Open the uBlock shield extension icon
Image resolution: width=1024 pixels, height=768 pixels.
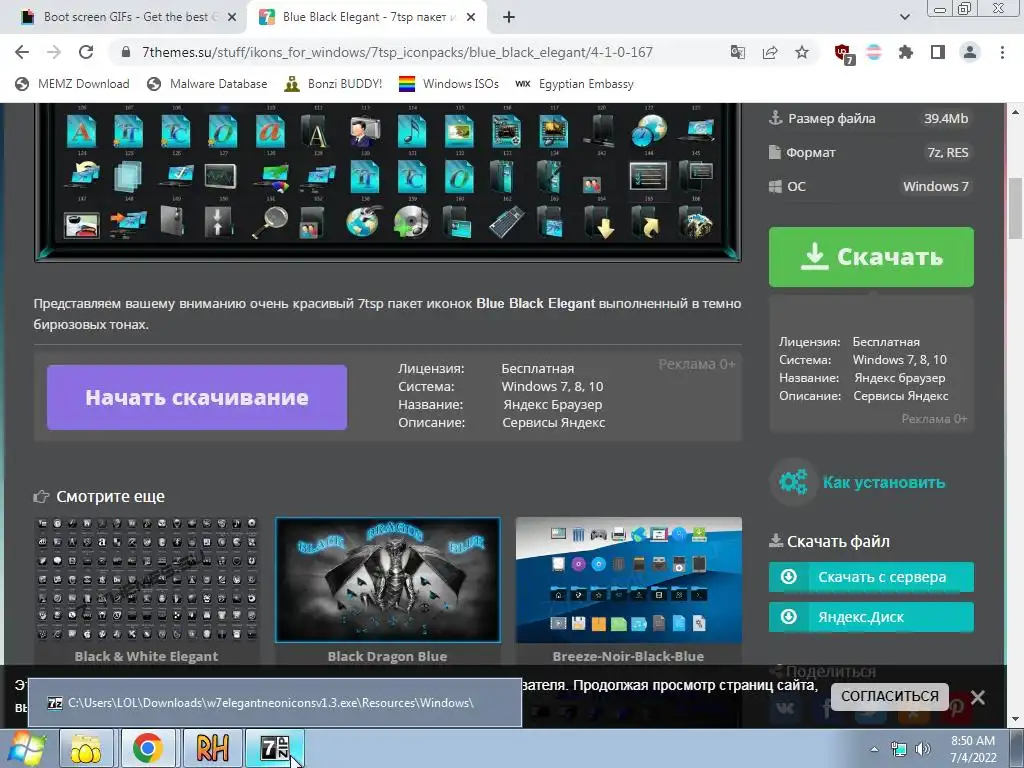tap(844, 53)
